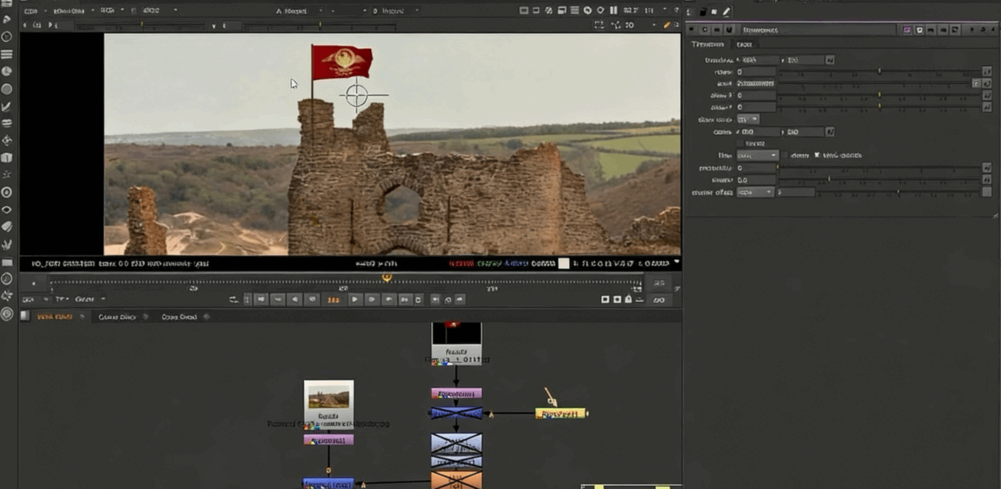The image size is (1001, 489).
Task: Open the filter dropdown in Transform properties
Action: coord(757,156)
